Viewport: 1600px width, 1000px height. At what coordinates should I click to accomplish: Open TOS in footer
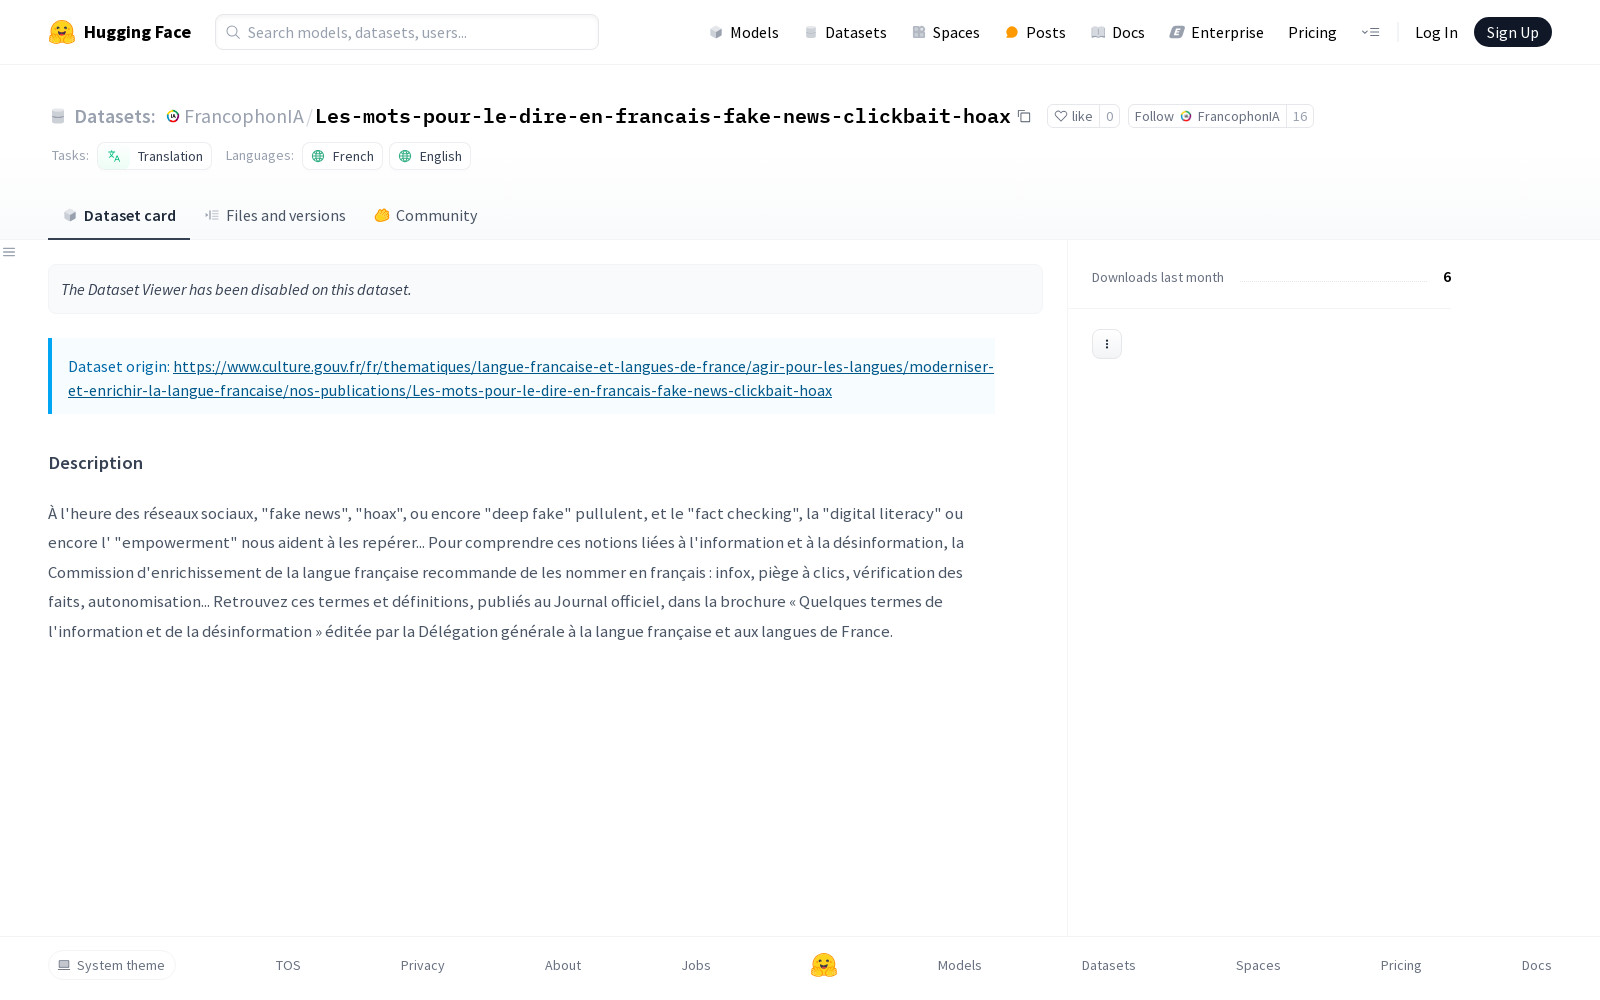(x=288, y=965)
